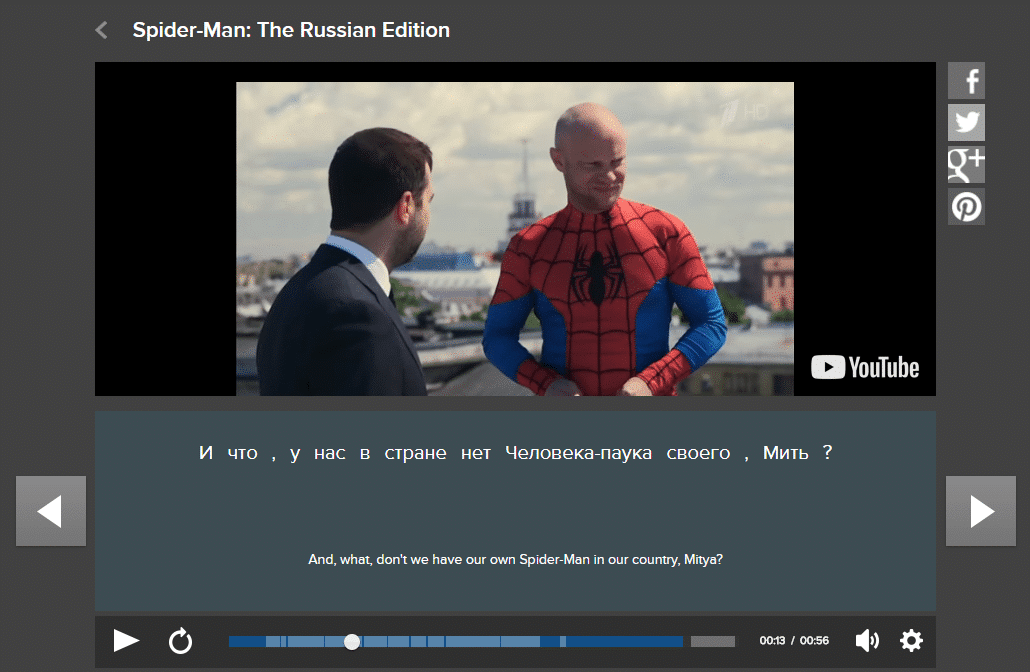Pin the video on Pinterest
This screenshot has width=1030, height=672.
click(x=966, y=207)
